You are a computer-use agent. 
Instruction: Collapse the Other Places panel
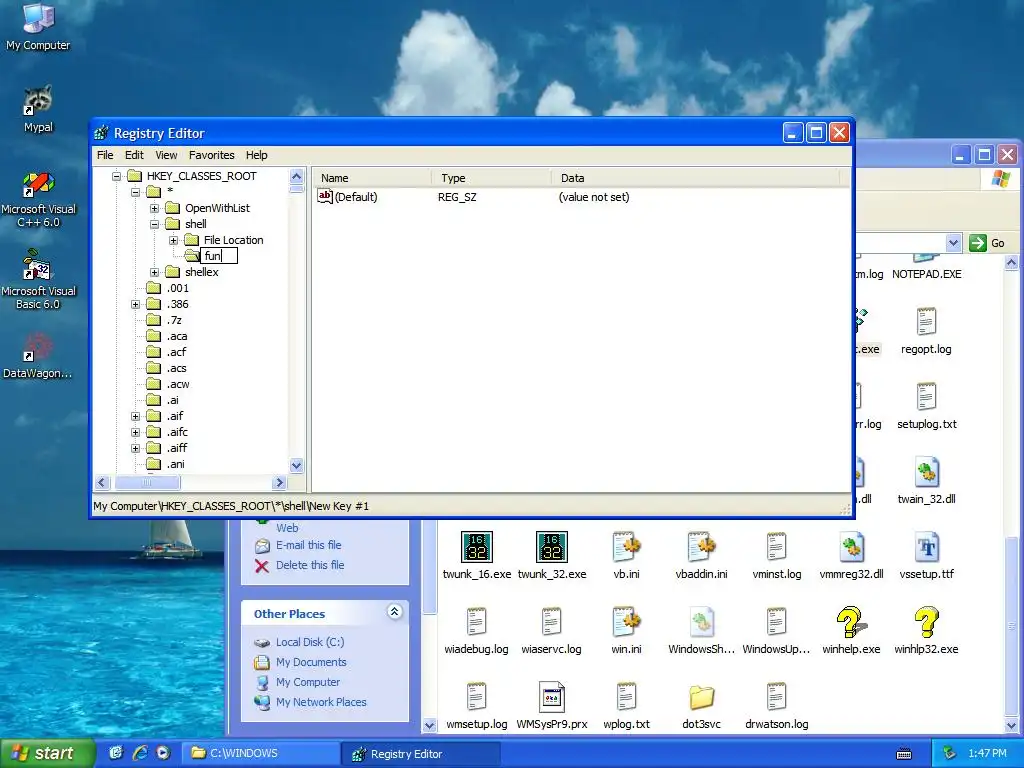394,612
